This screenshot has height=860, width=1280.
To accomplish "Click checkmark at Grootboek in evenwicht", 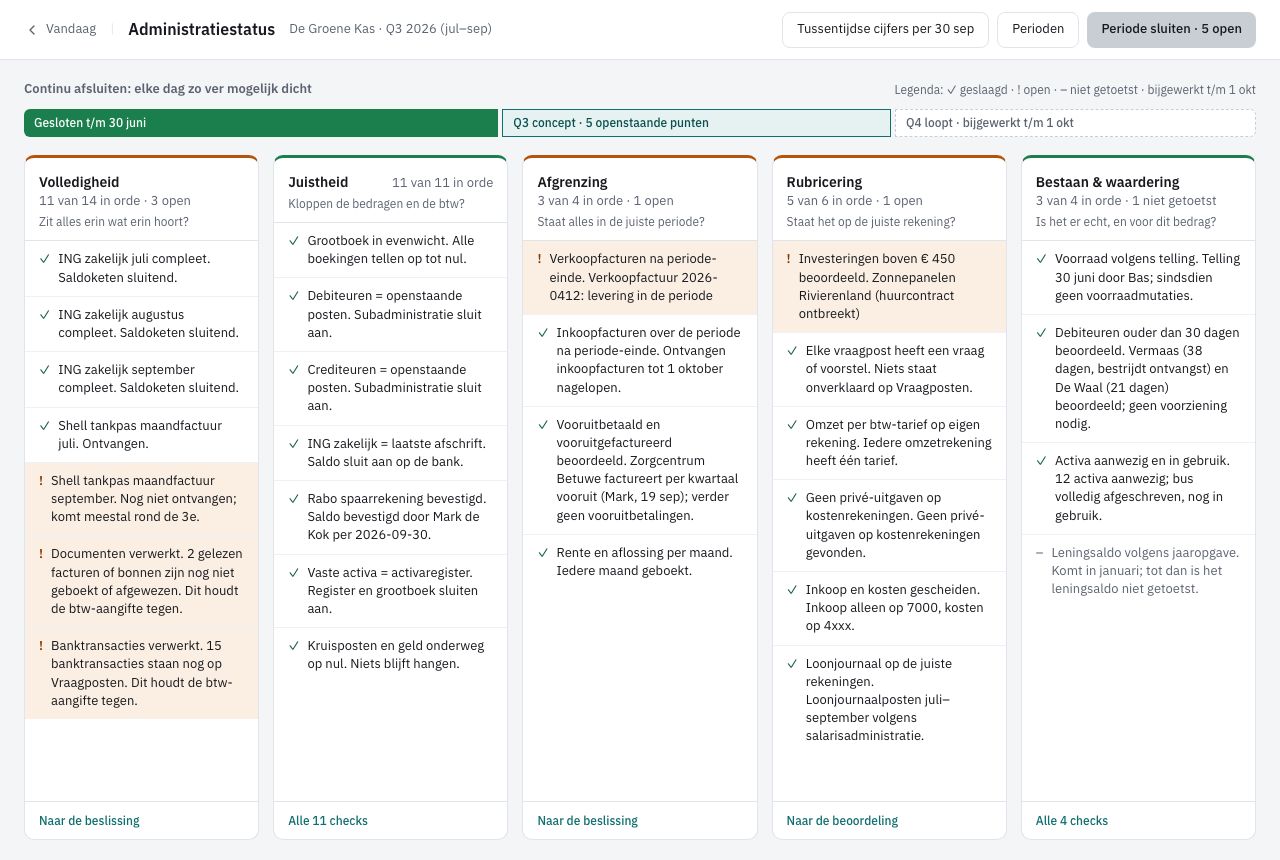I will coord(294,241).
